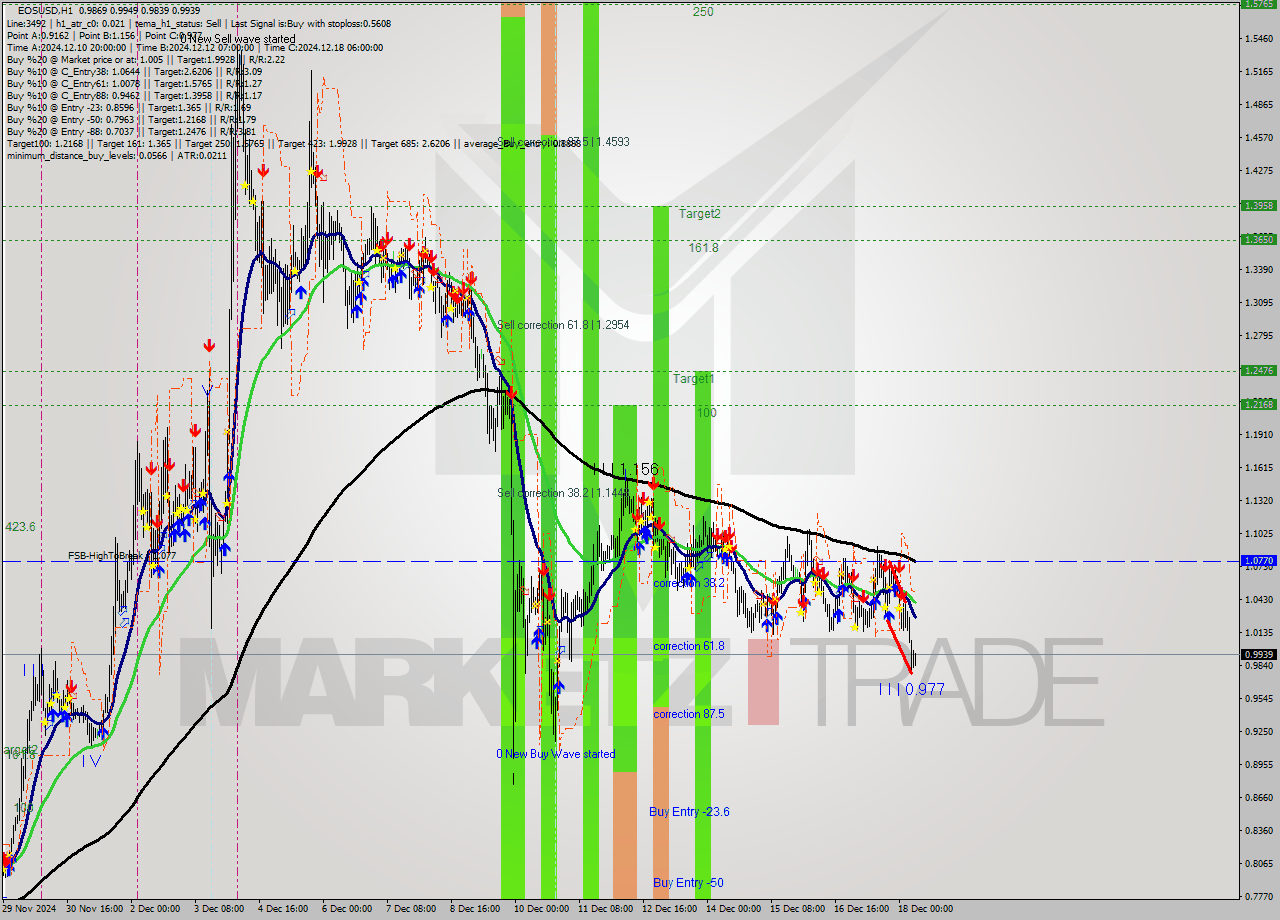The width and height of the screenshot is (1280, 920).
Task: Click the green 1.2476 price axis tag
Action: pyautogui.click(x=1258, y=370)
